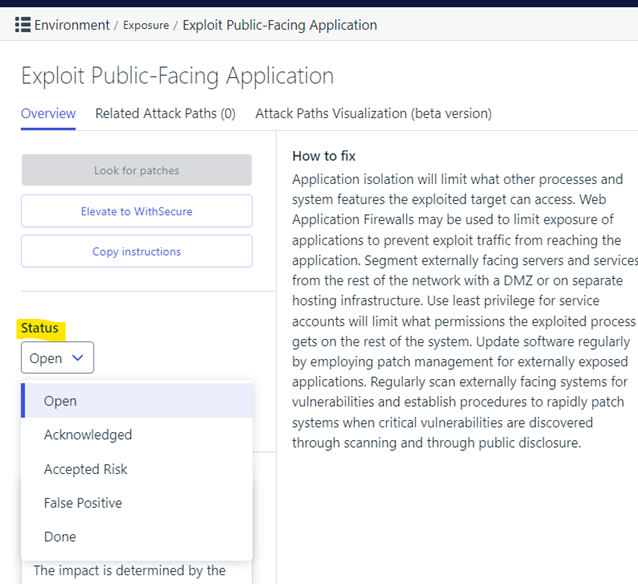Open the Environment navigation menu icon
Viewport: 638px width, 584px height.
(23, 25)
